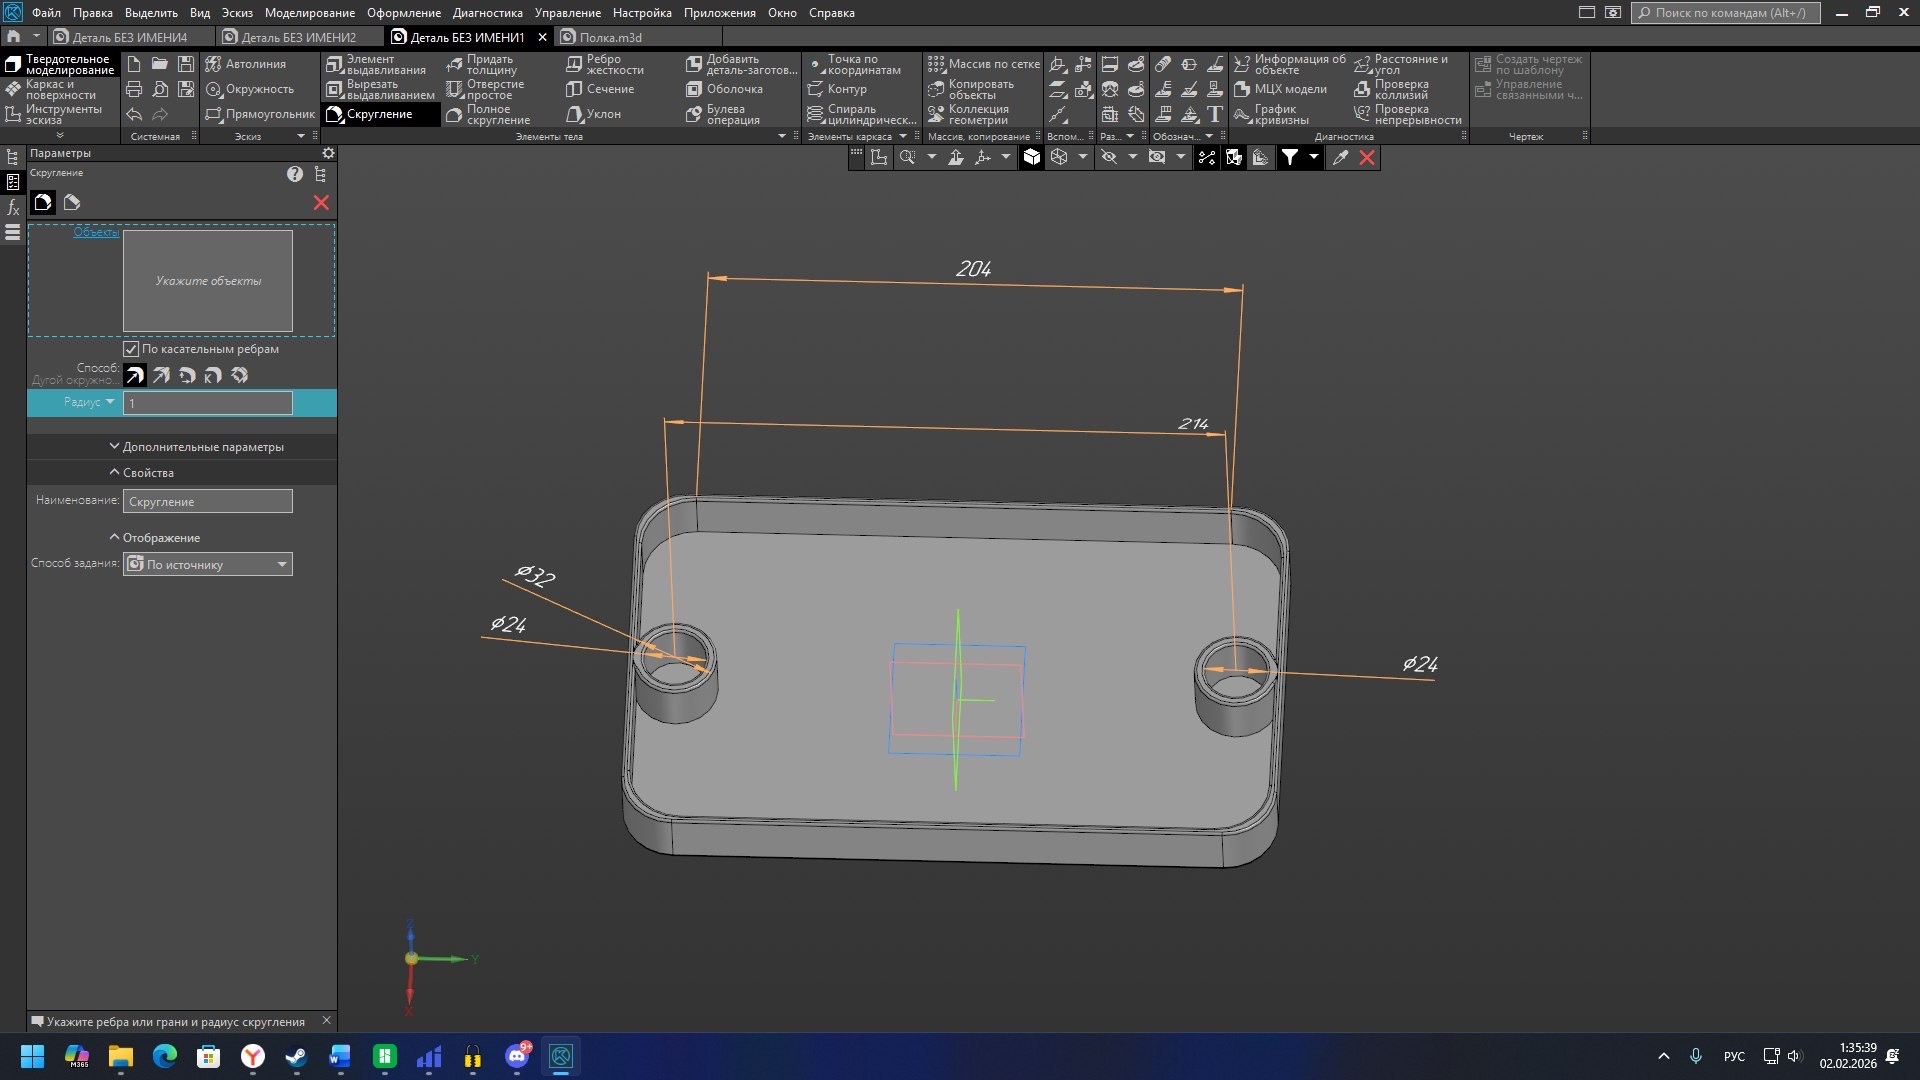Open the Способ задания По источнику dropdown

coord(207,565)
